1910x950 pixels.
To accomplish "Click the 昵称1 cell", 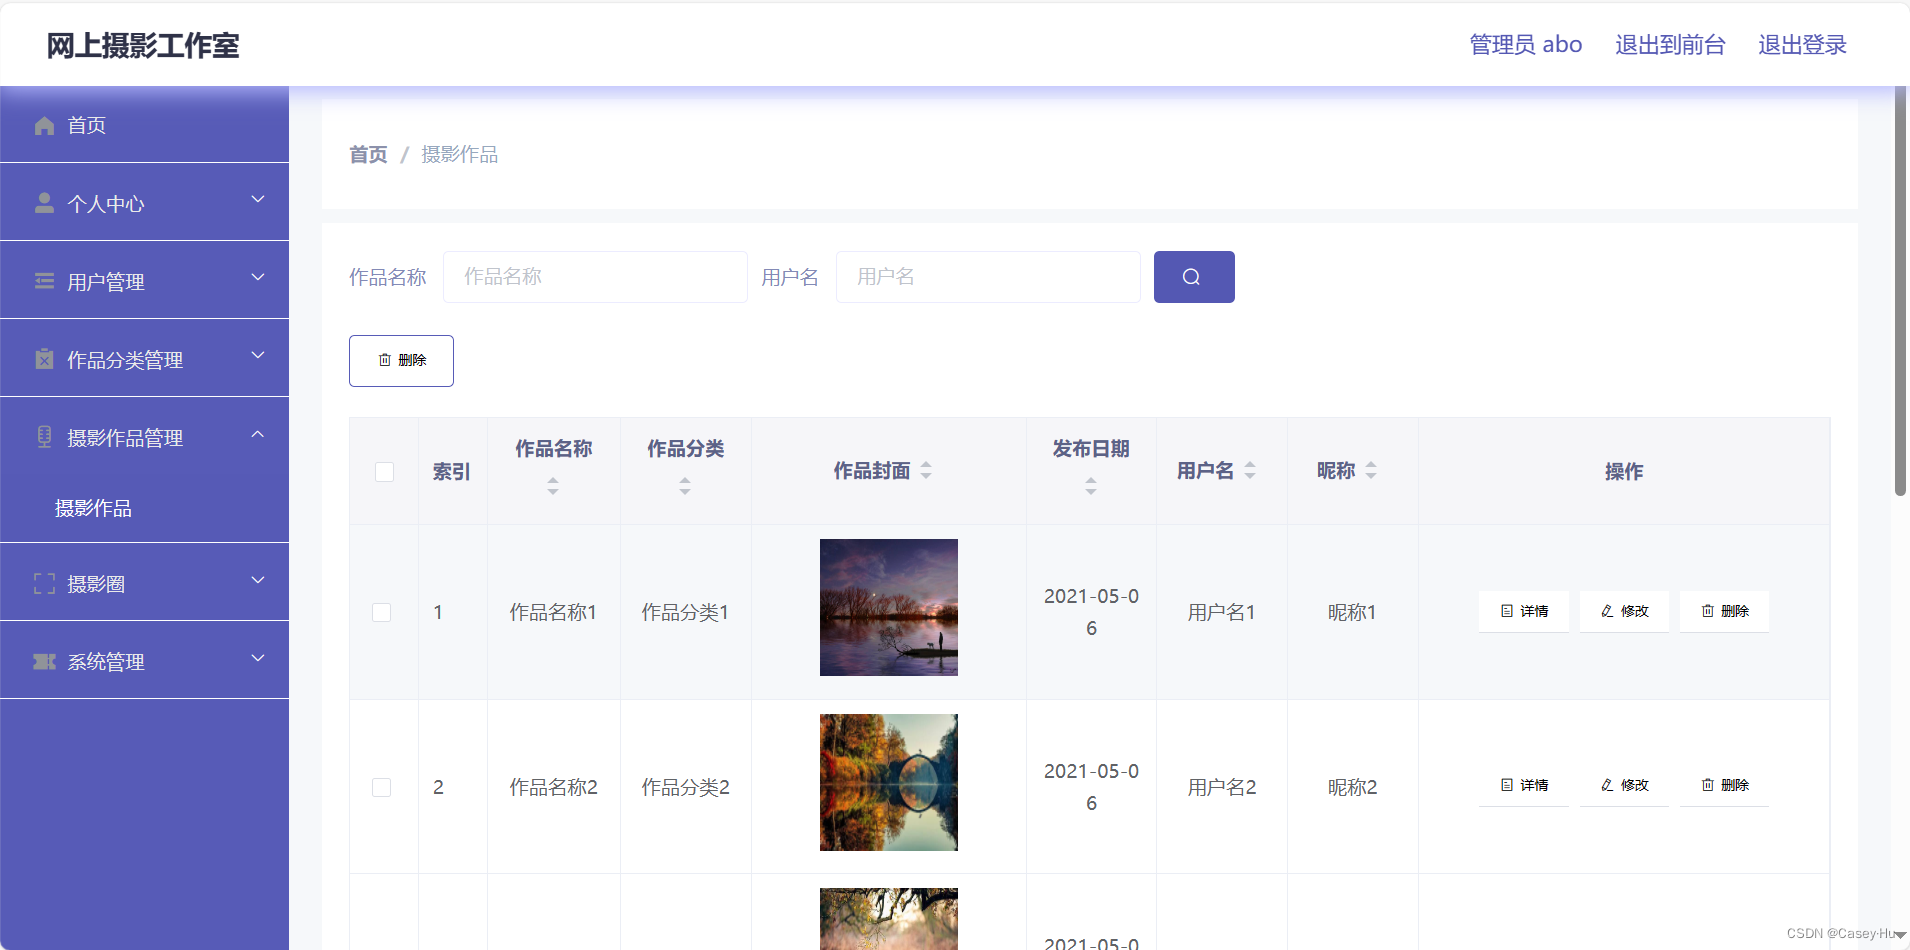I will click(1352, 612).
